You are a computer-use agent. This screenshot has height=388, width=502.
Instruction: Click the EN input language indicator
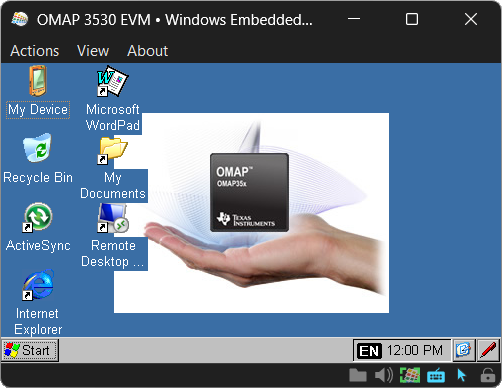pos(369,351)
